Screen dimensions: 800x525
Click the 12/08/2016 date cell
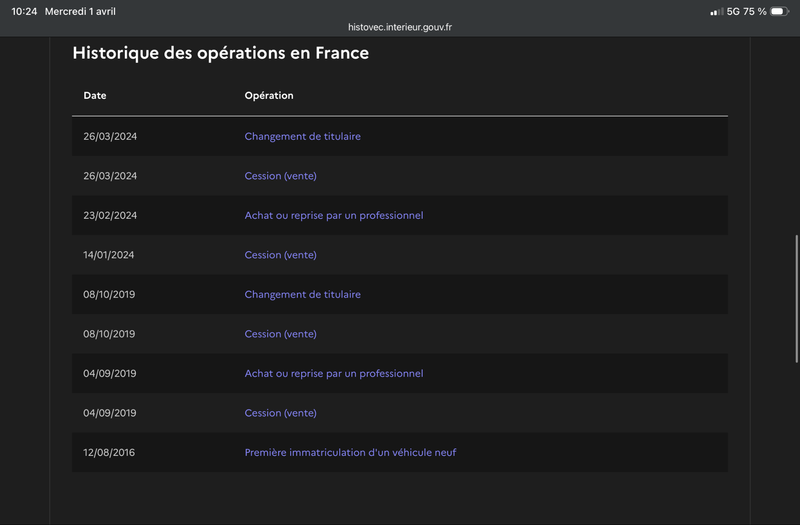pos(109,452)
